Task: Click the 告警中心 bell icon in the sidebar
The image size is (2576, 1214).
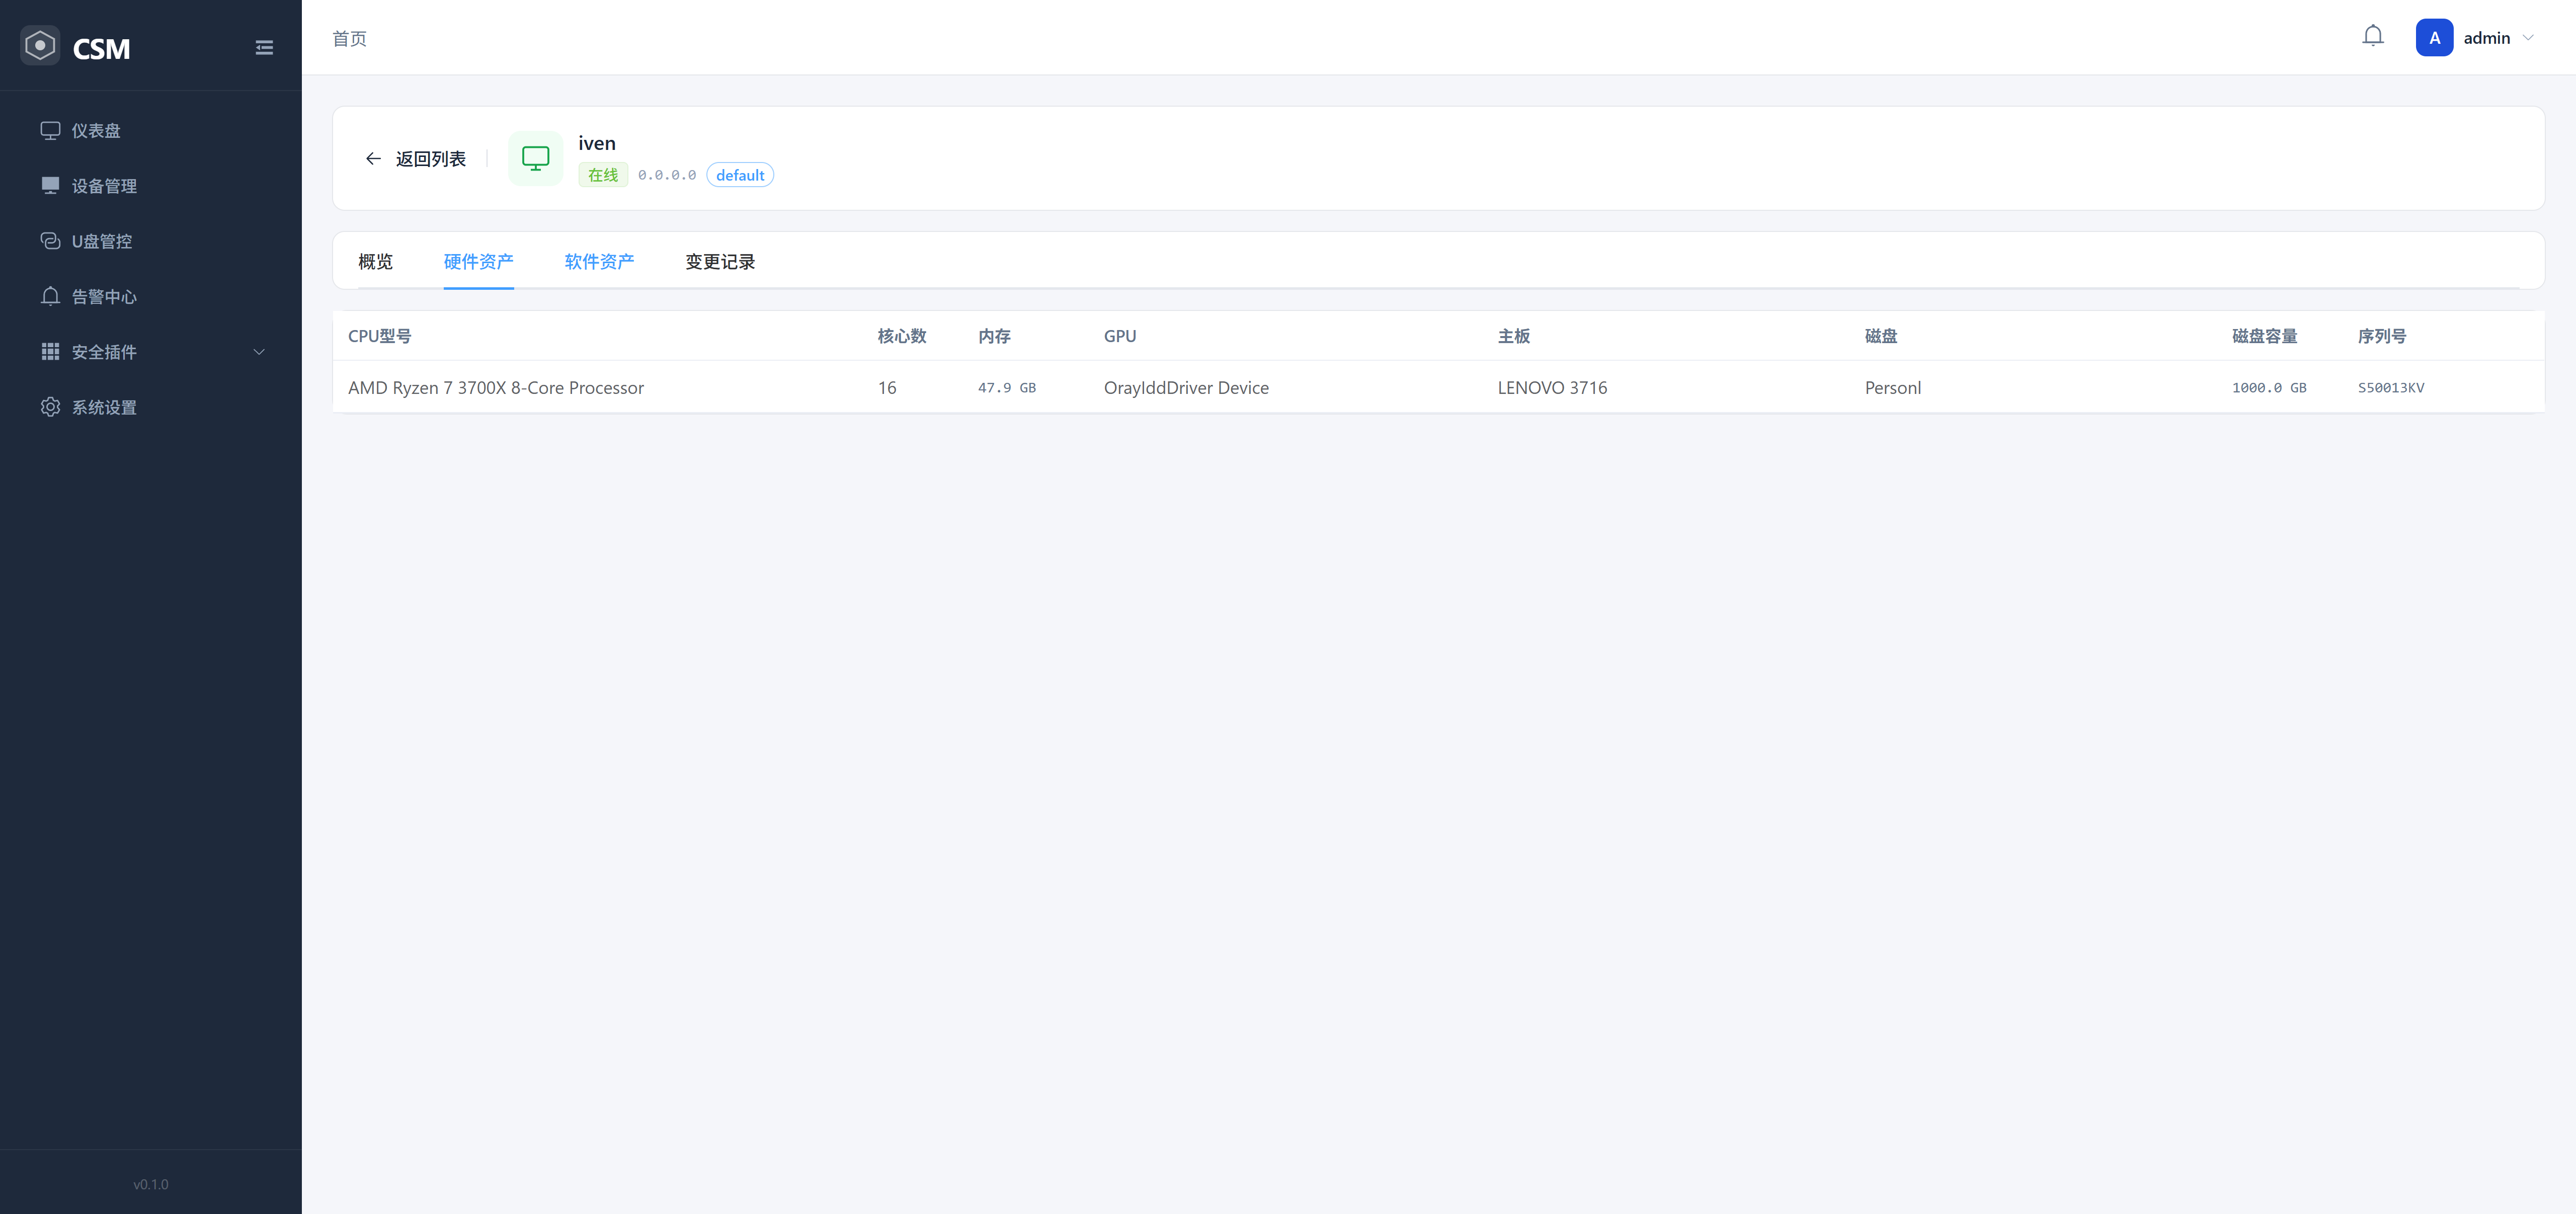Action: coord(50,296)
